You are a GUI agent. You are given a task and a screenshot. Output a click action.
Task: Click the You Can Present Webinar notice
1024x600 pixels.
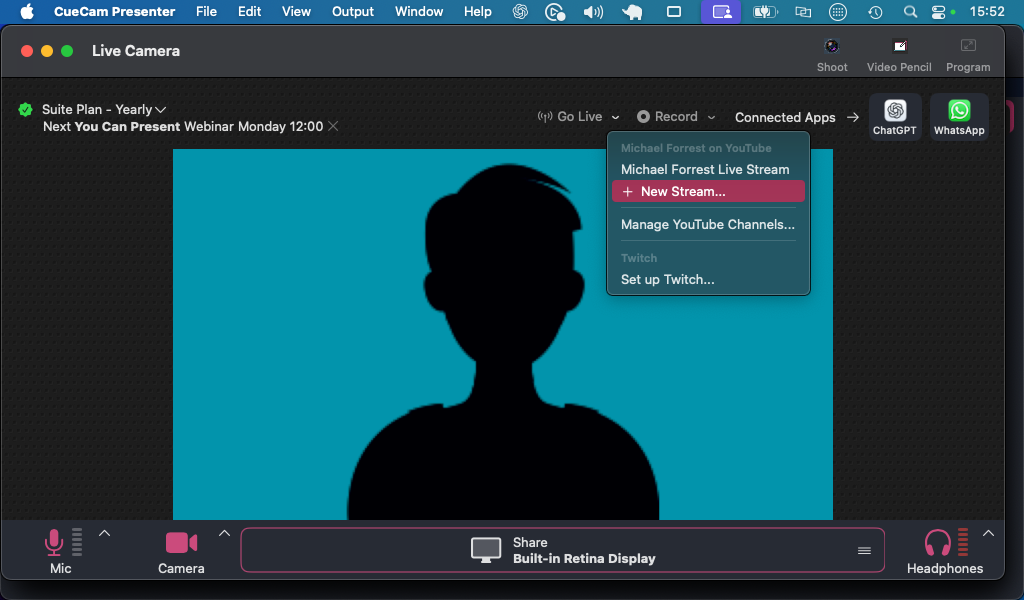point(183,126)
